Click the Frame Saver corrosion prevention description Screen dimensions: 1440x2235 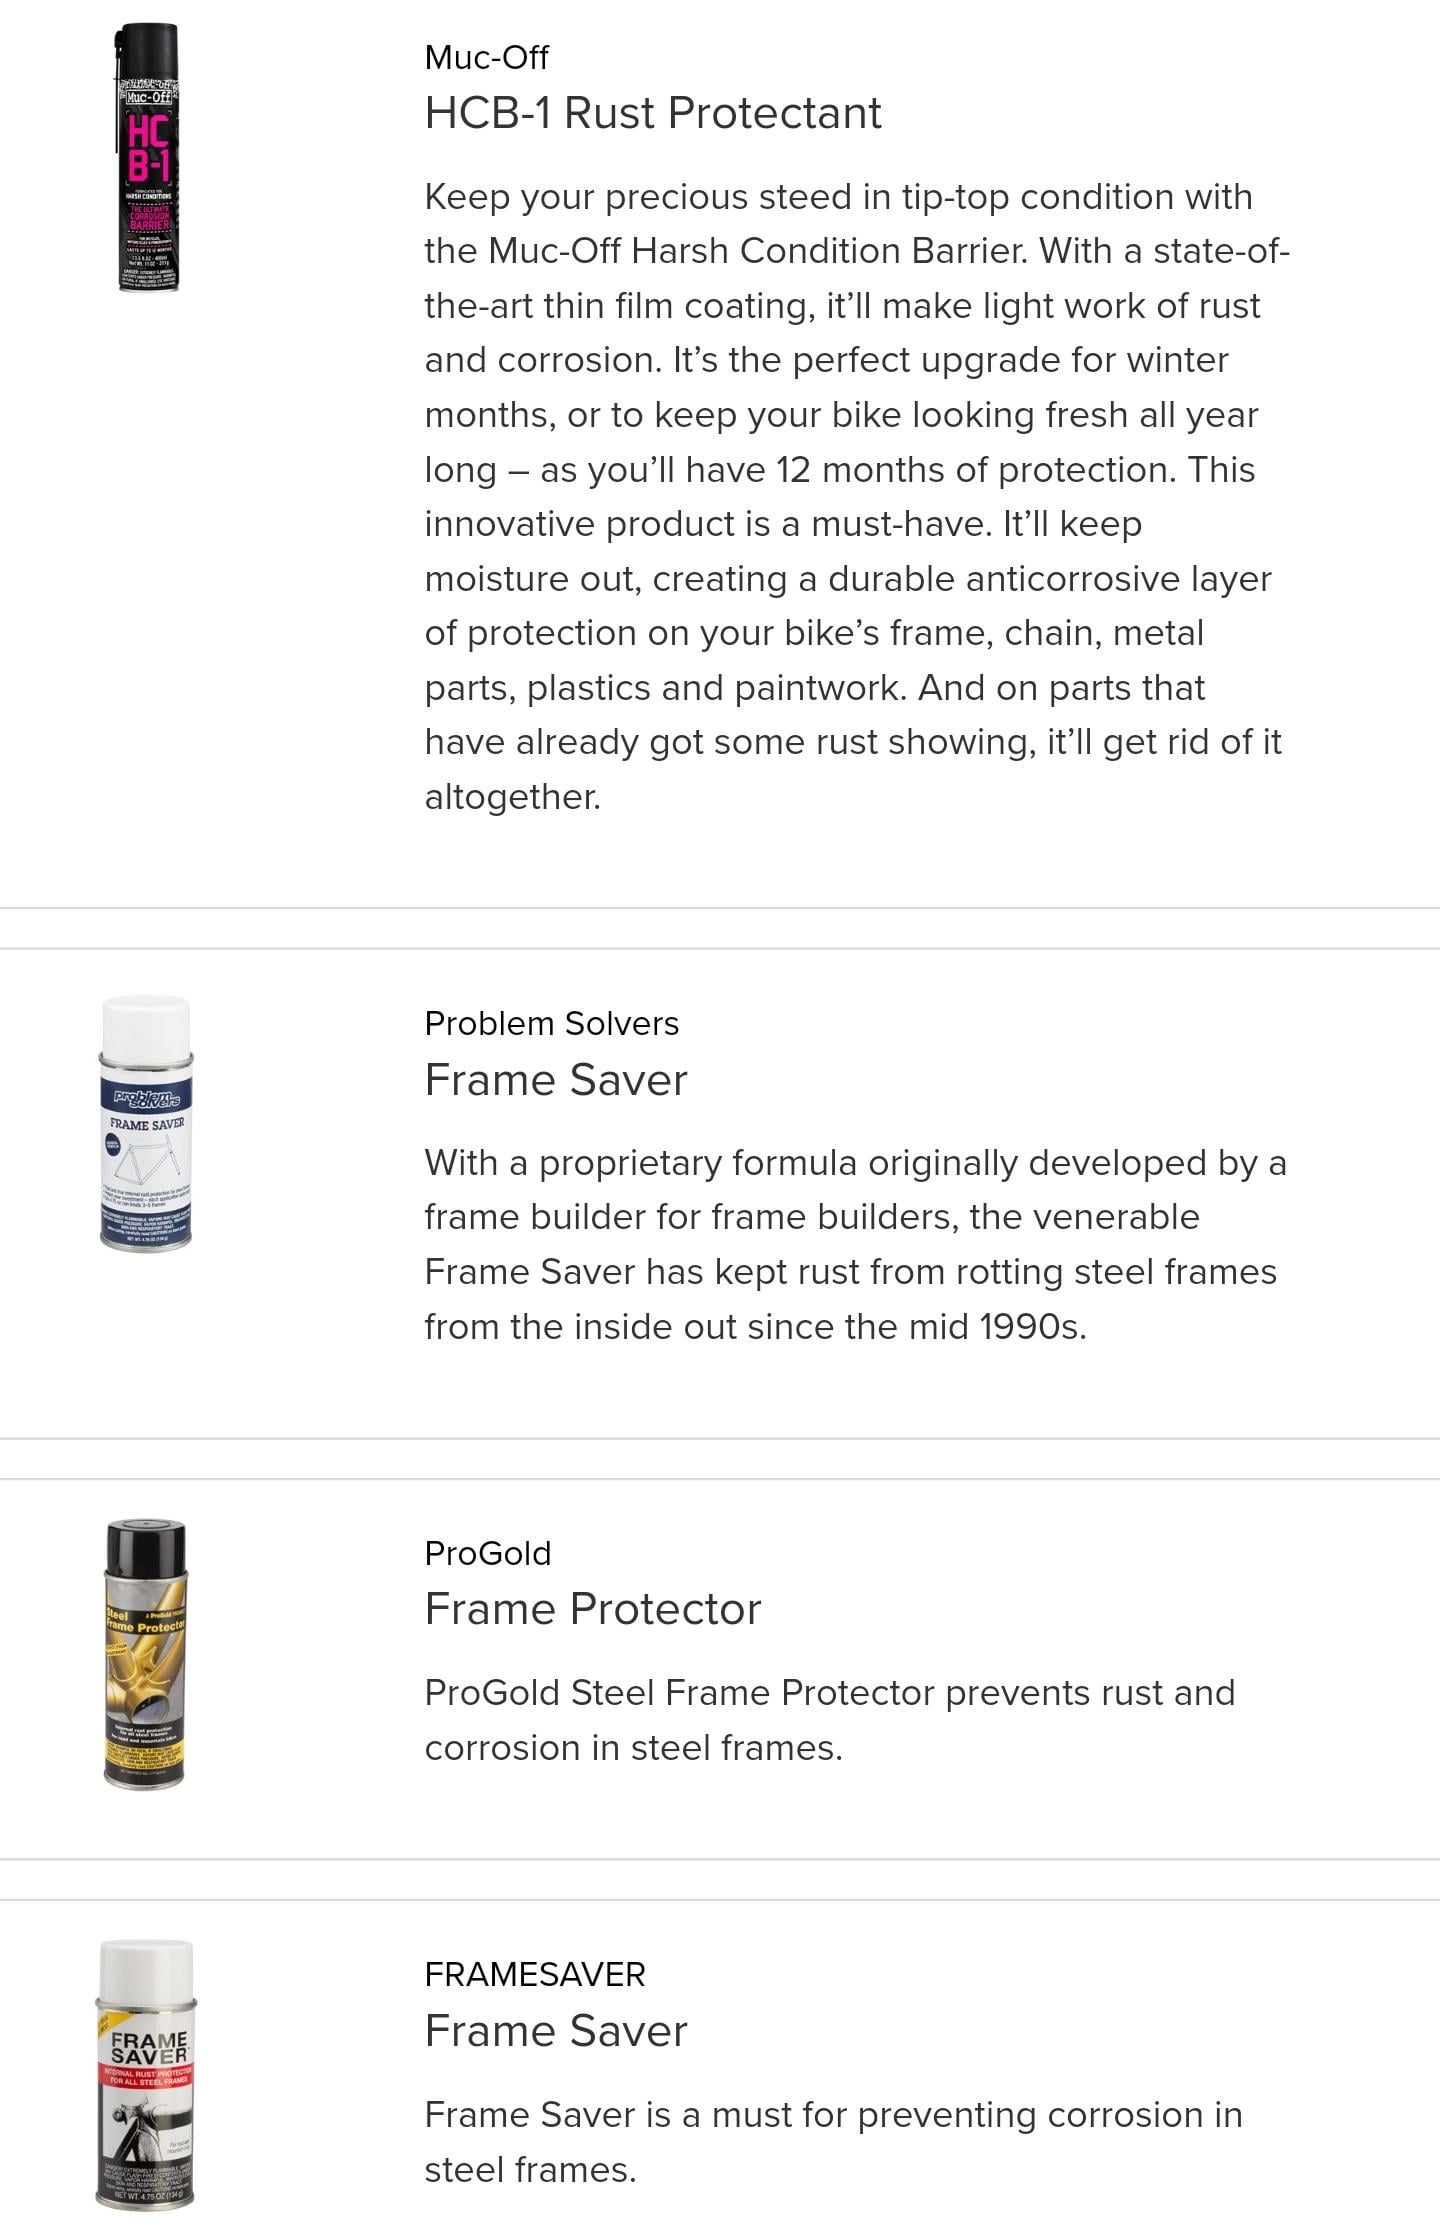point(833,2142)
